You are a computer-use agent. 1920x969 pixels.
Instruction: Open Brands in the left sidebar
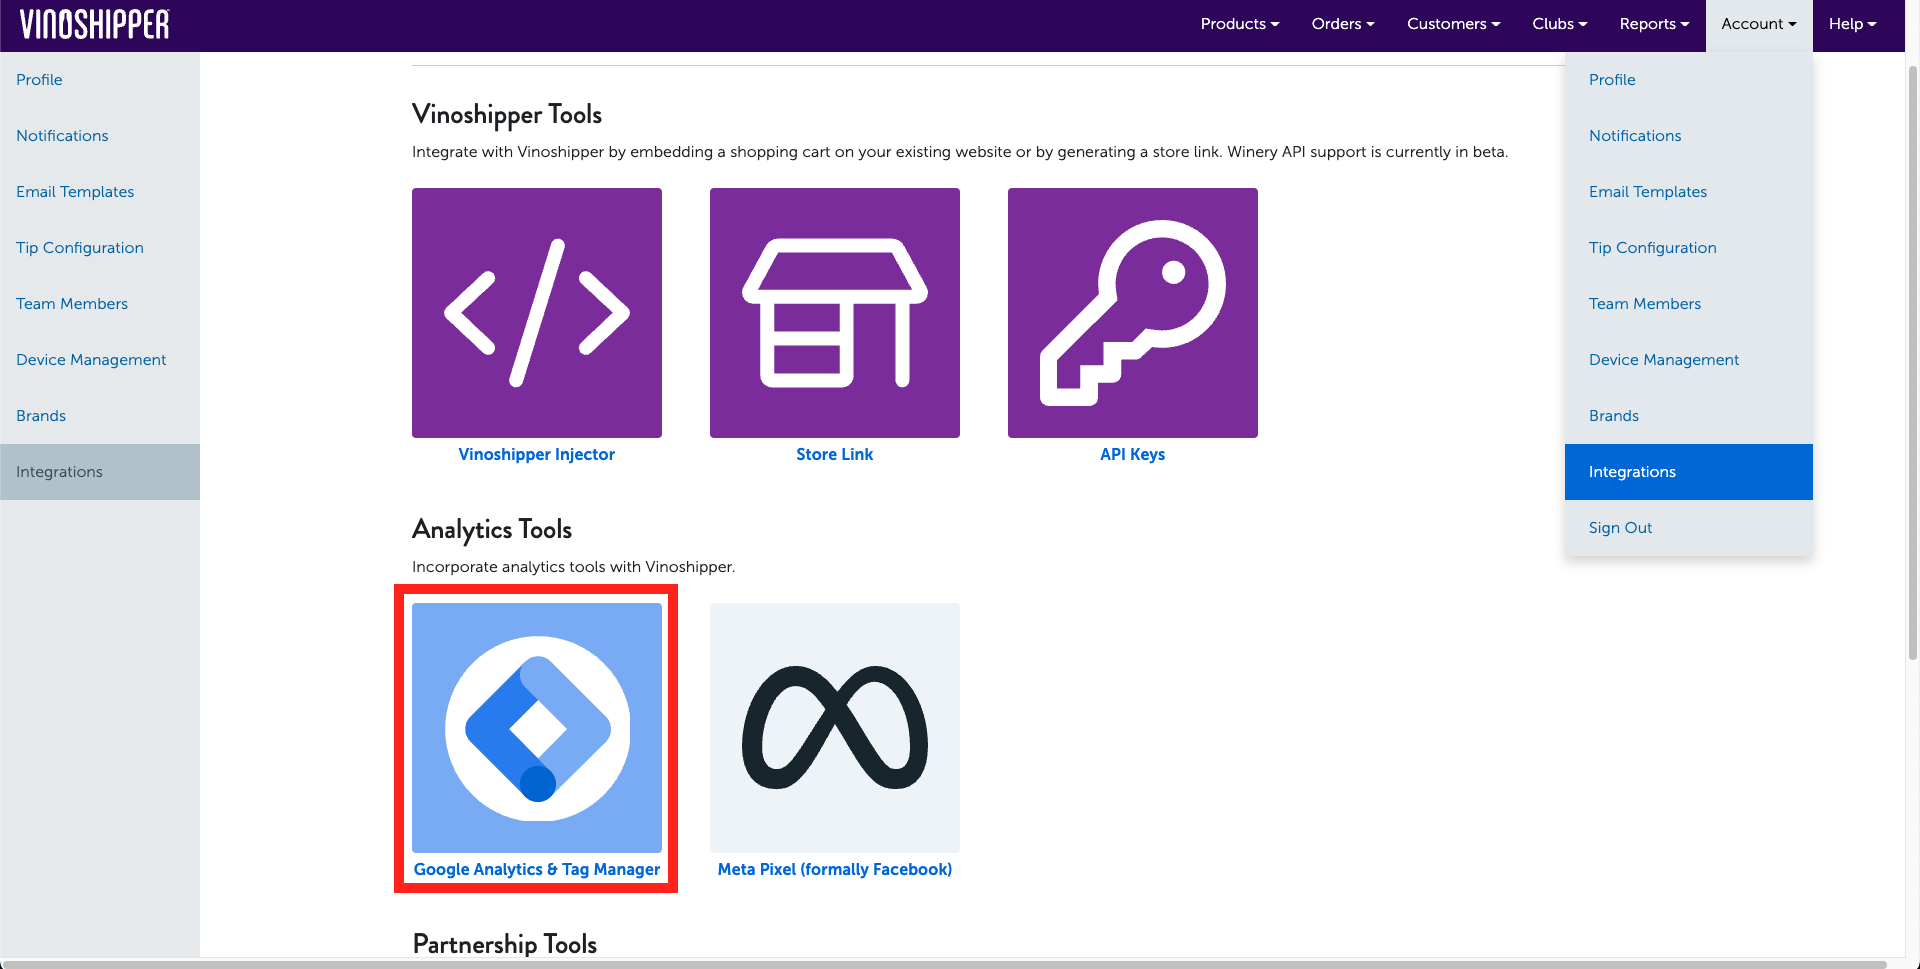pyautogui.click(x=100, y=416)
